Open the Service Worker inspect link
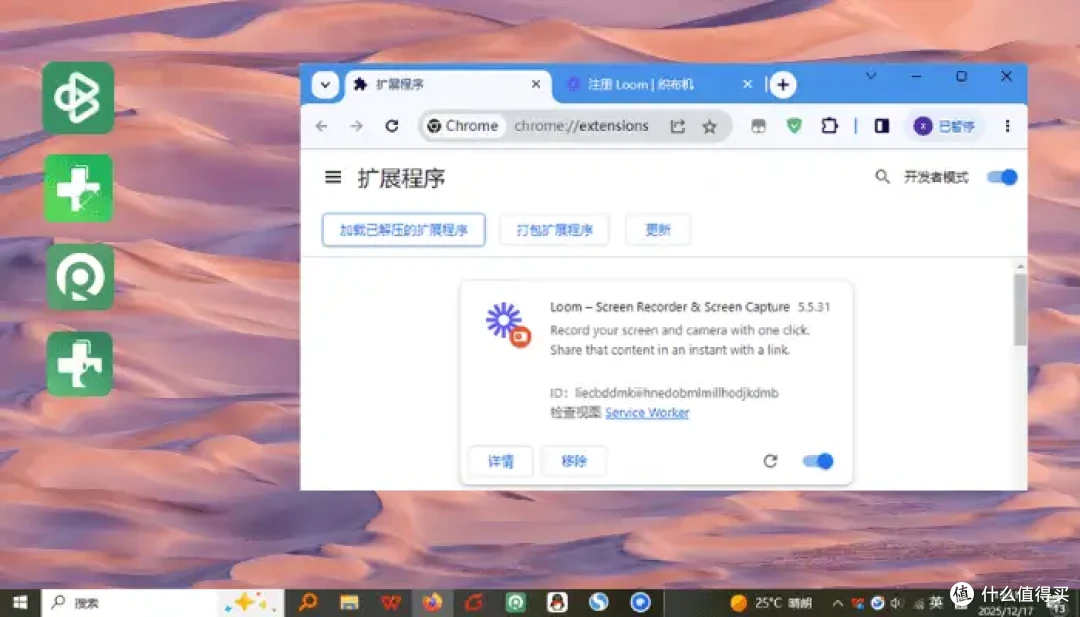The image size is (1080, 617). coord(647,412)
